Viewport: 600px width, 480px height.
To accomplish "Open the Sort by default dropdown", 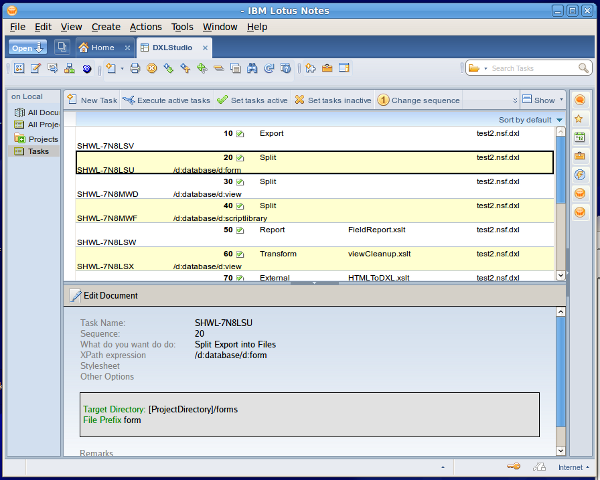I will (x=530, y=120).
